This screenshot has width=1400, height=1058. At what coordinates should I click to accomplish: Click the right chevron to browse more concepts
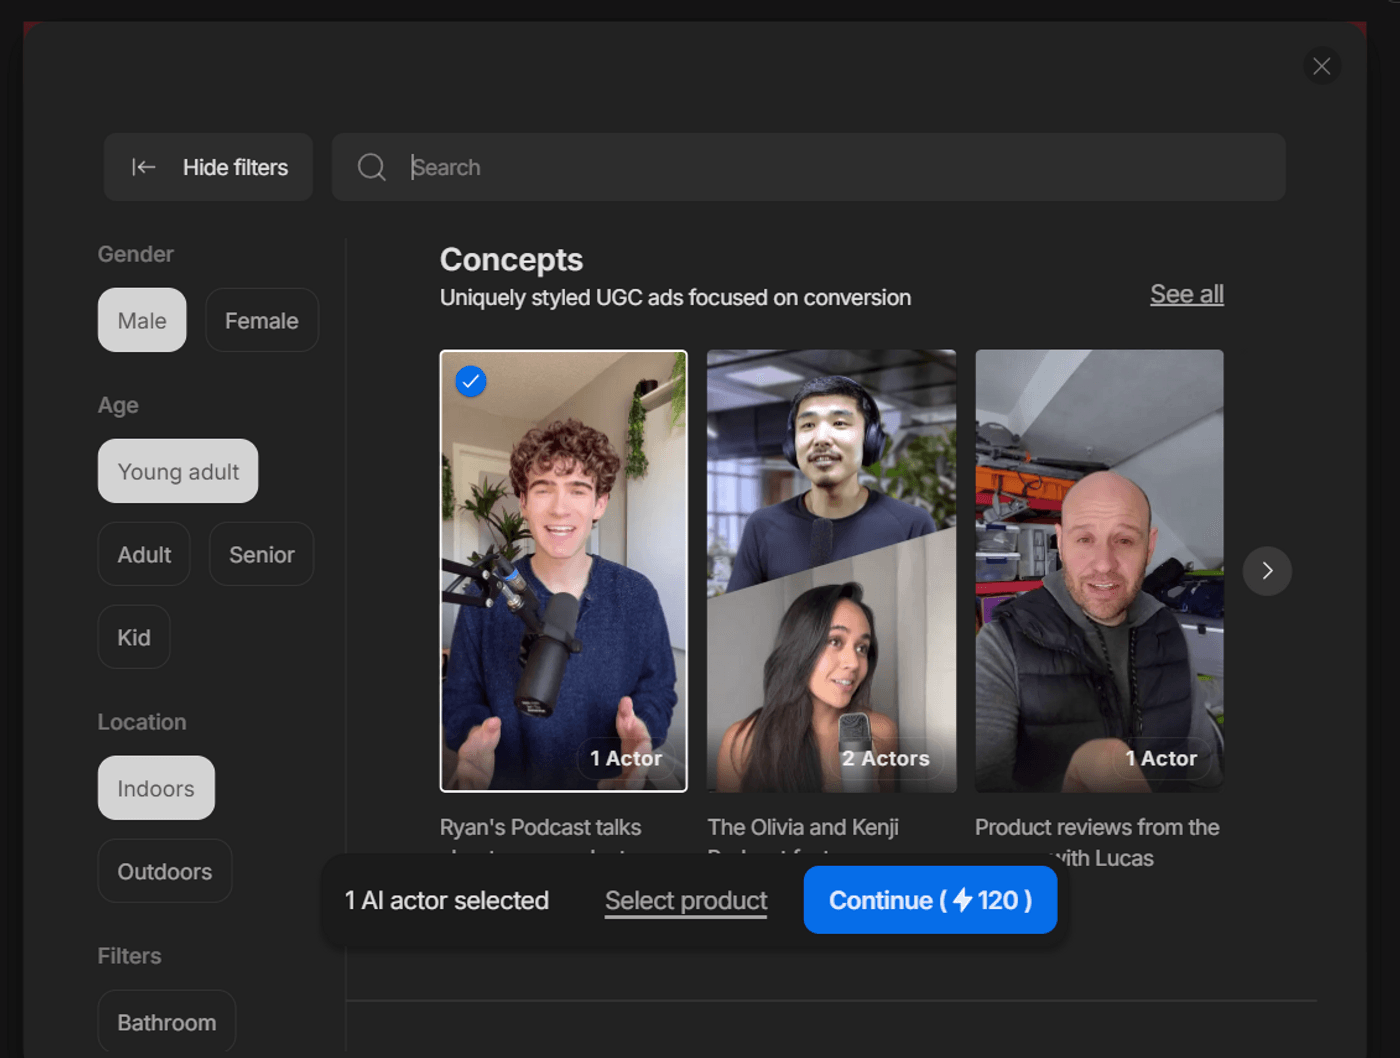tap(1267, 571)
